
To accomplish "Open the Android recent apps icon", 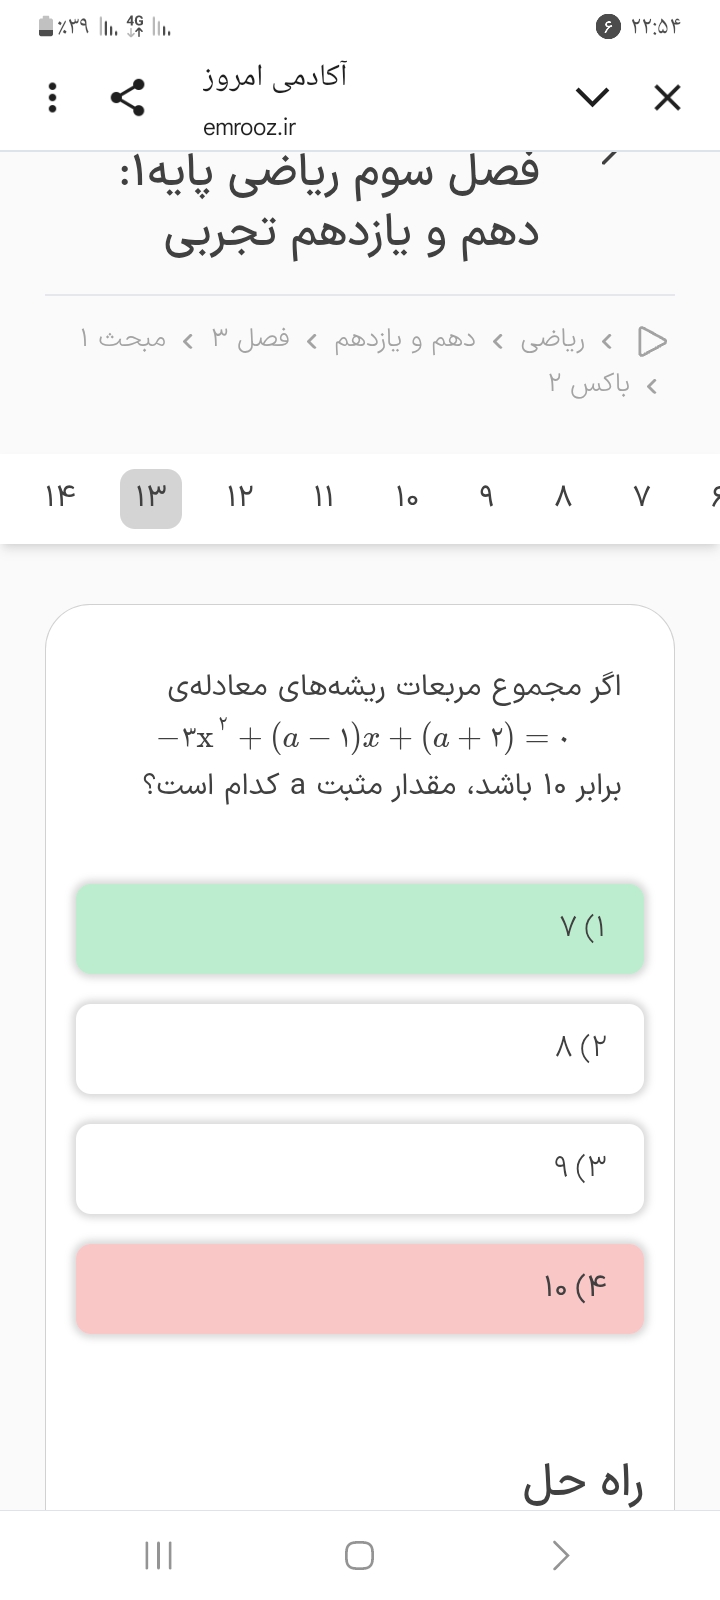I will pyautogui.click(x=159, y=1555).
